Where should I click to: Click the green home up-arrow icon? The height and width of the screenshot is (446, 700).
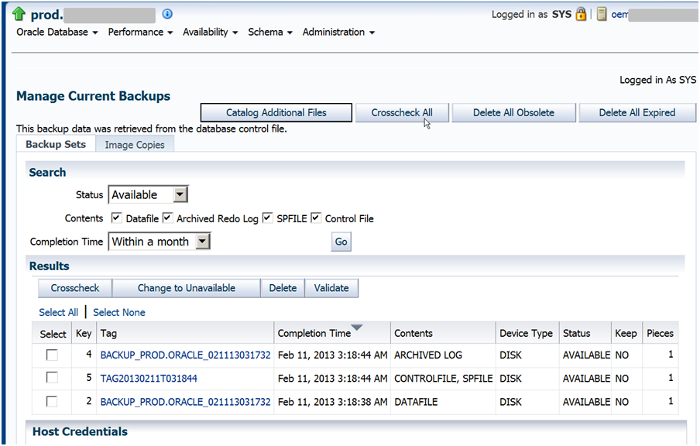tap(19, 14)
